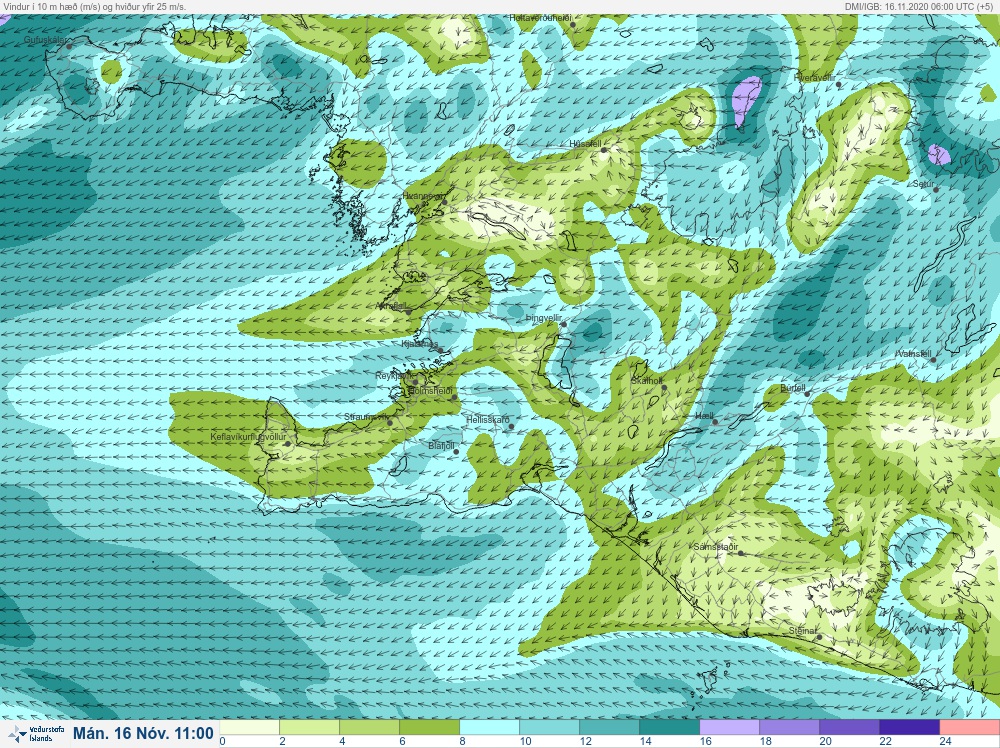The height and width of the screenshot is (748, 1000).
Task: Click the DMI/IGB model run timestamp
Action: (918, 6)
